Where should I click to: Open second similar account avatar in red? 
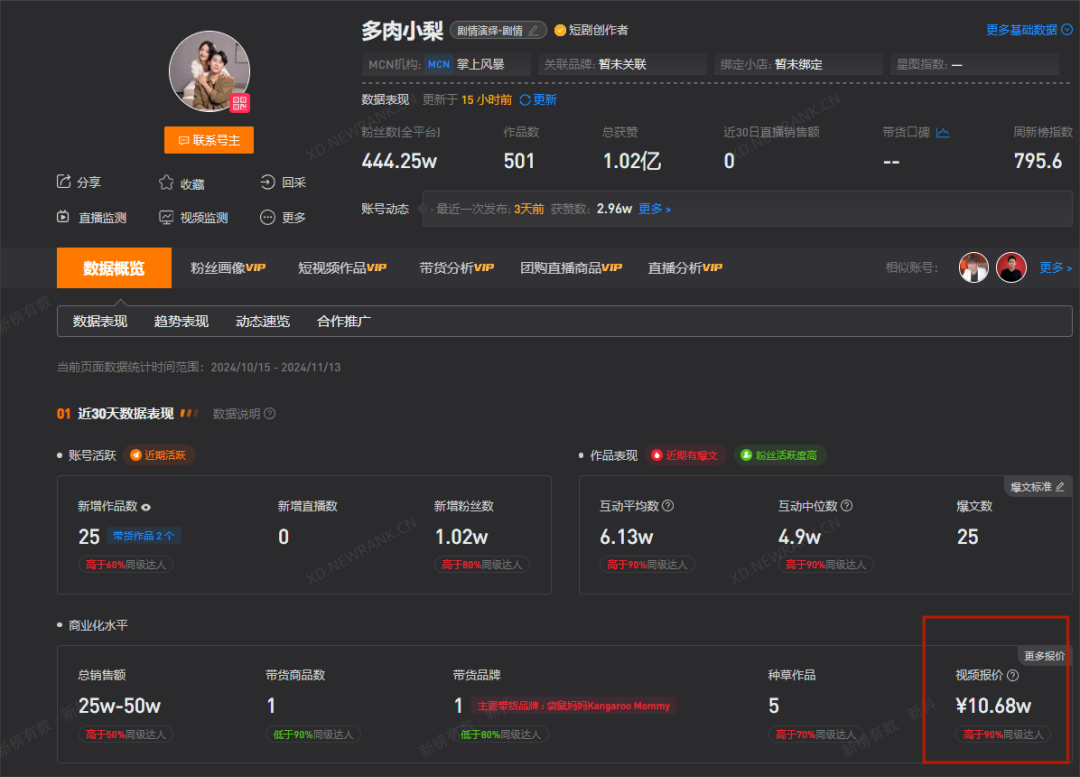pyautogui.click(x=1011, y=267)
